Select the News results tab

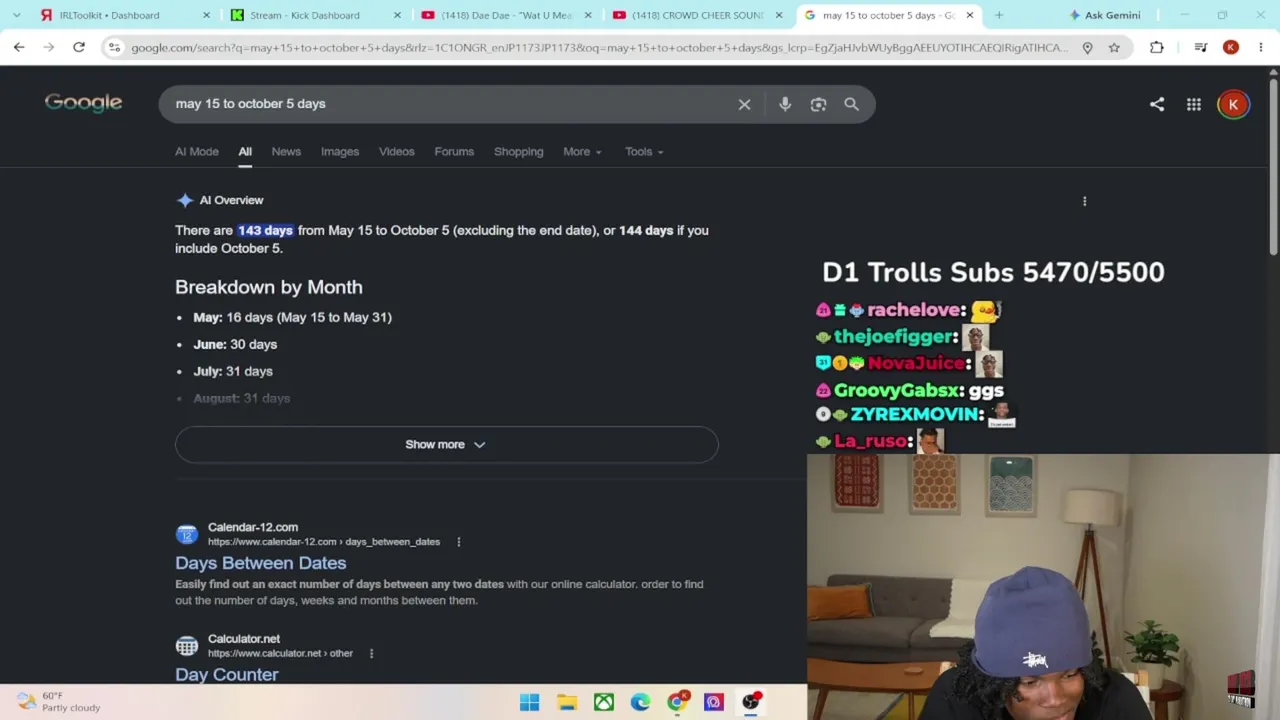[286, 152]
